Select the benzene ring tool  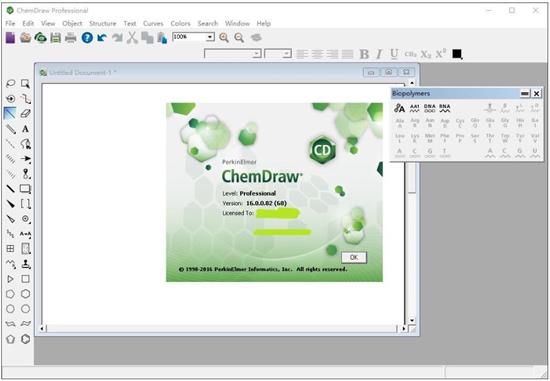pyautogui.click(x=25, y=339)
